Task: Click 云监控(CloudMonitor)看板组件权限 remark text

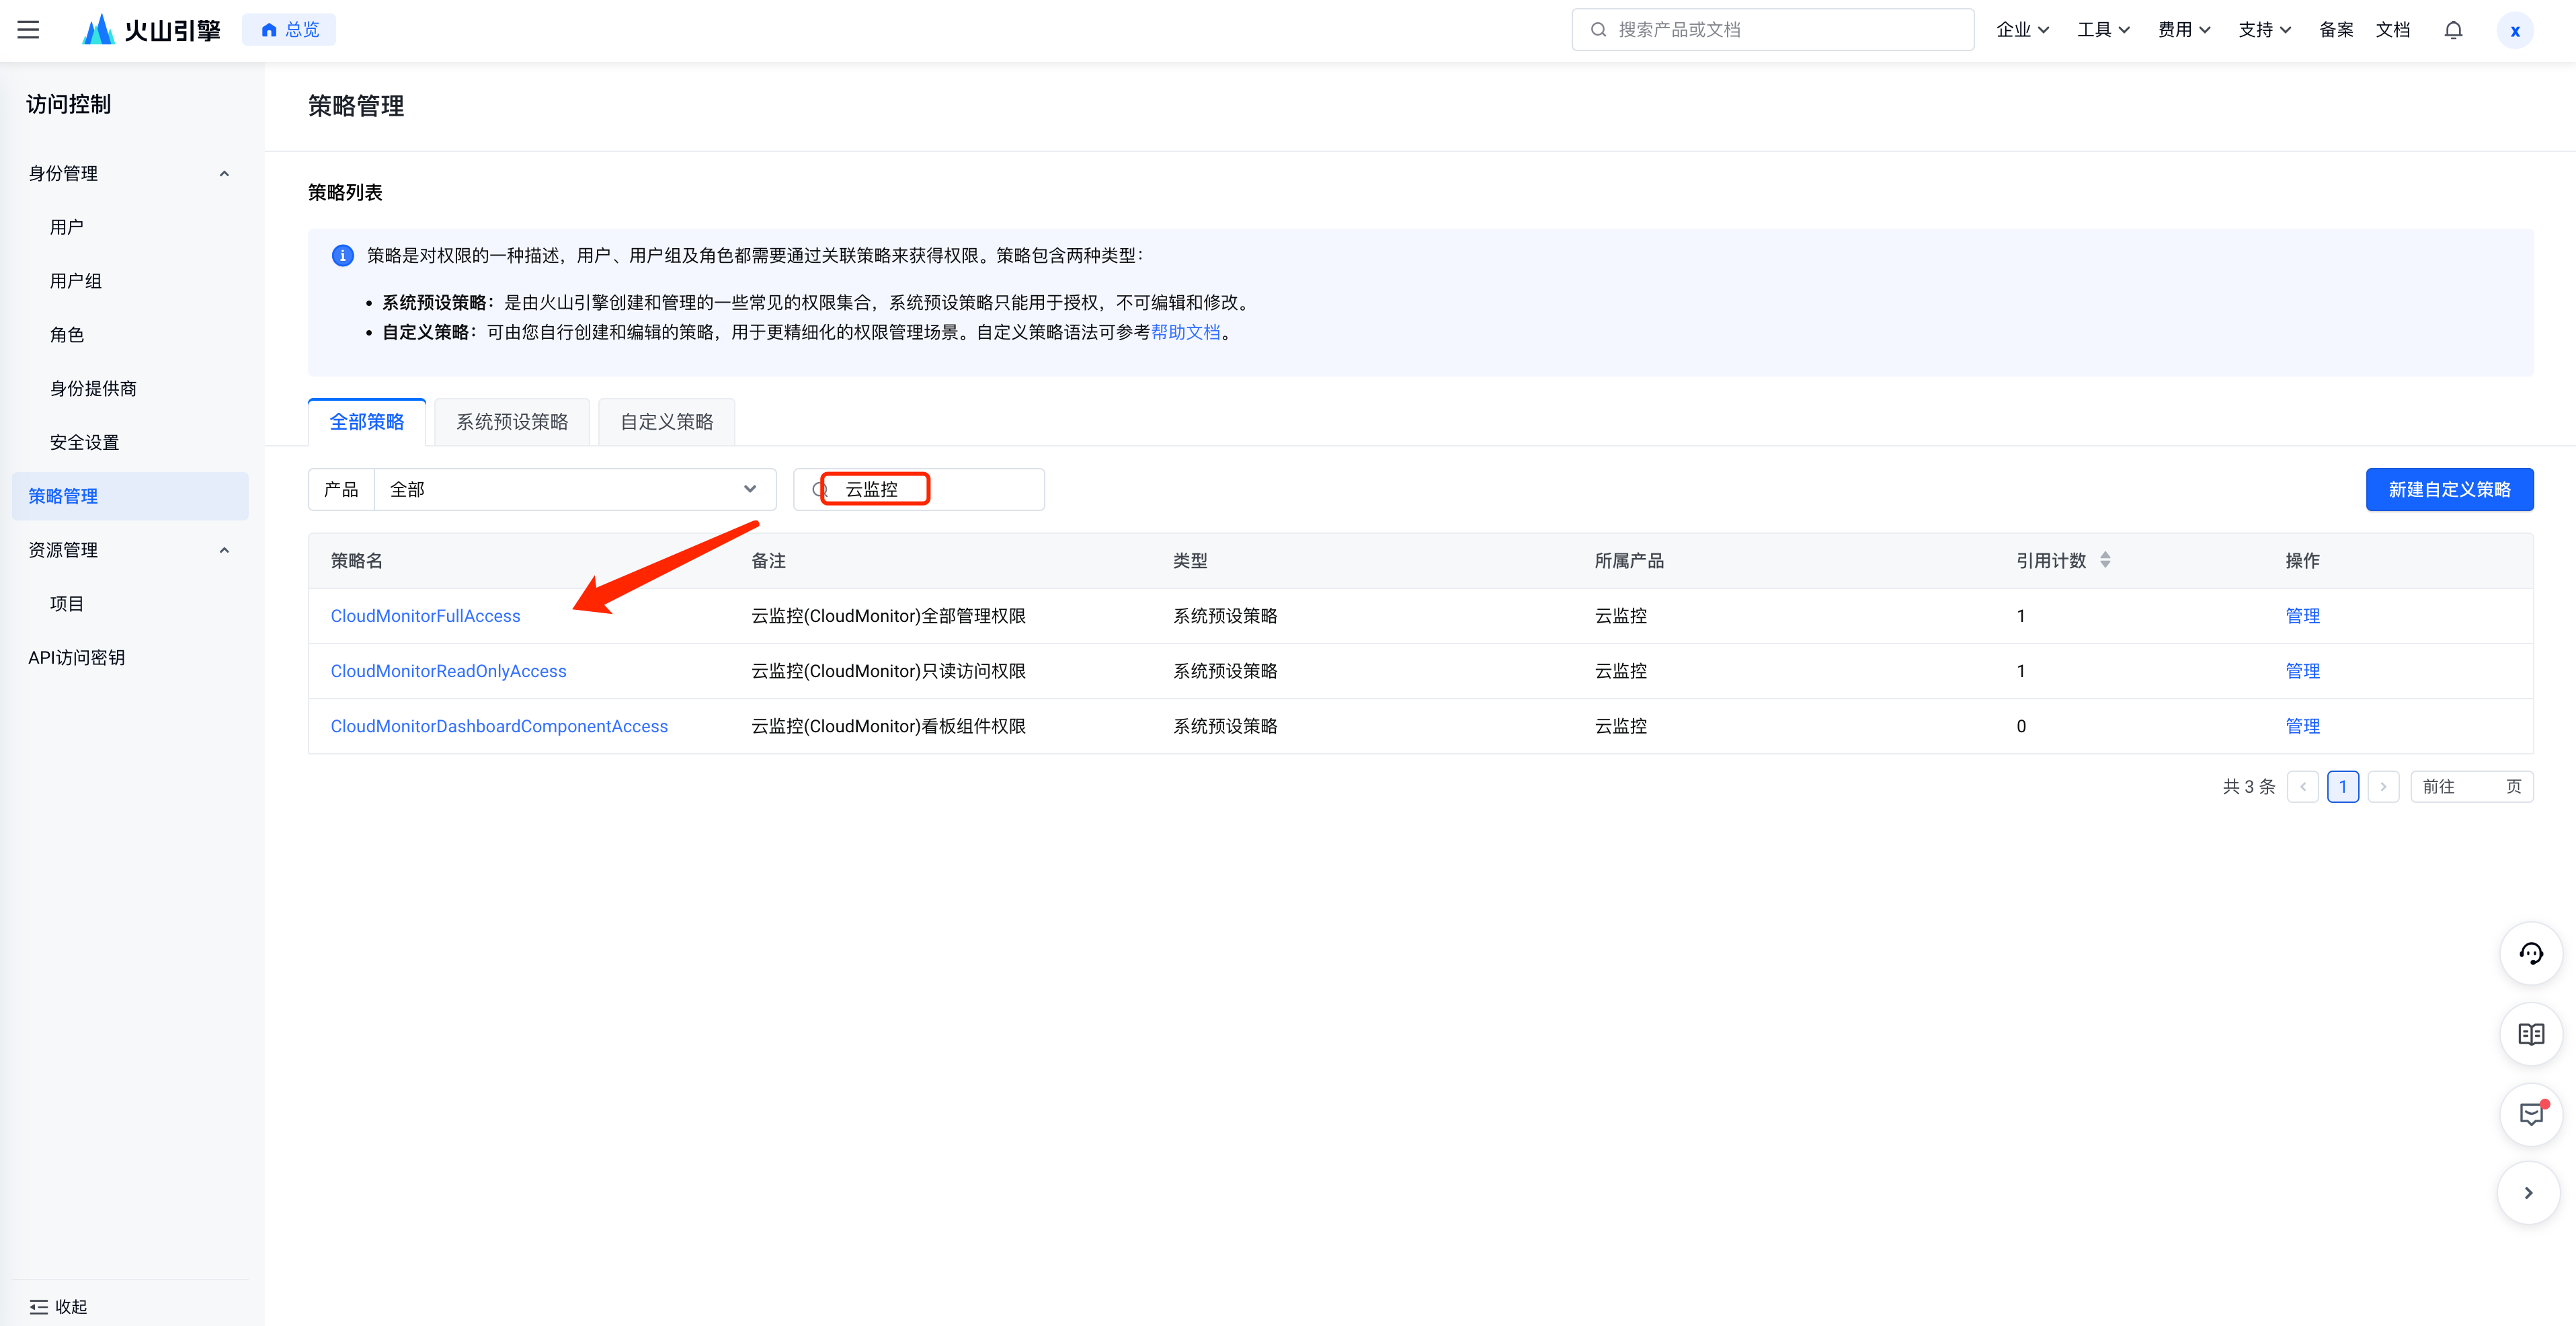Action: click(888, 726)
